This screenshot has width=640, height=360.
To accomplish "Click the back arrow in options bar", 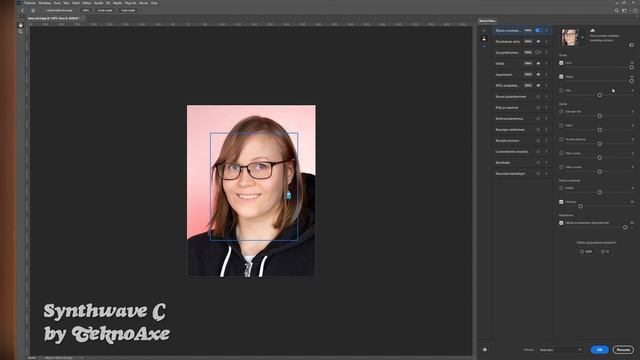I will (22, 11).
